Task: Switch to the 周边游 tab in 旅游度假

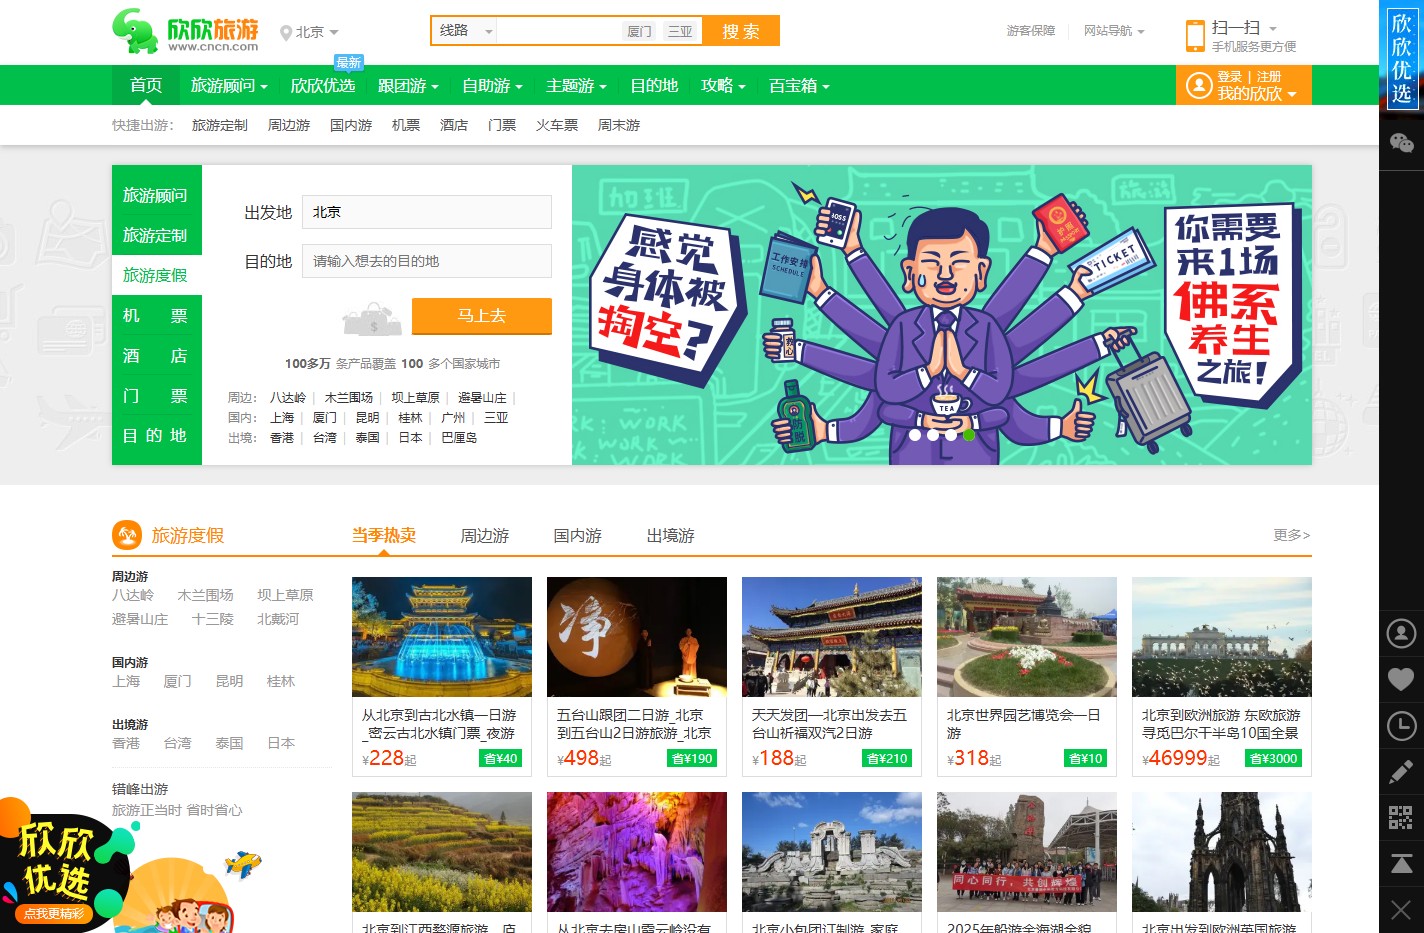Action: pos(484,535)
